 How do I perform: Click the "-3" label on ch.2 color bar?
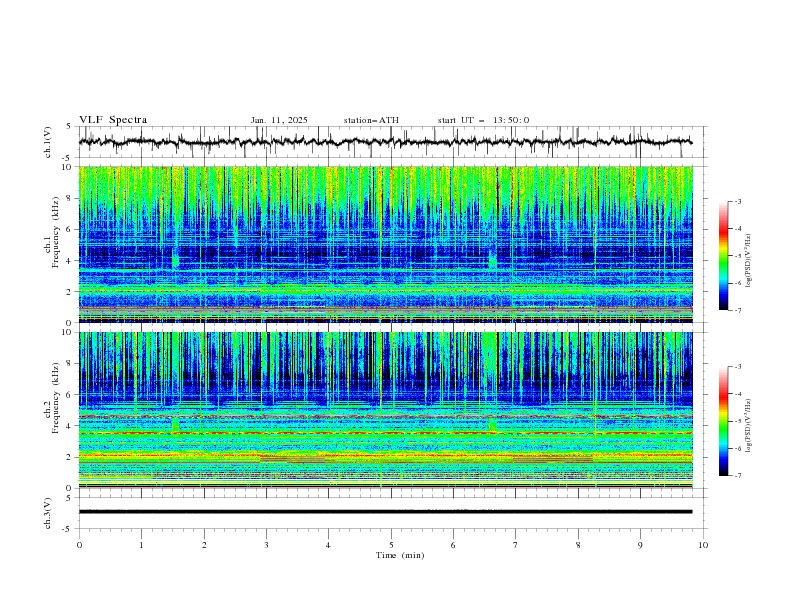(738, 367)
